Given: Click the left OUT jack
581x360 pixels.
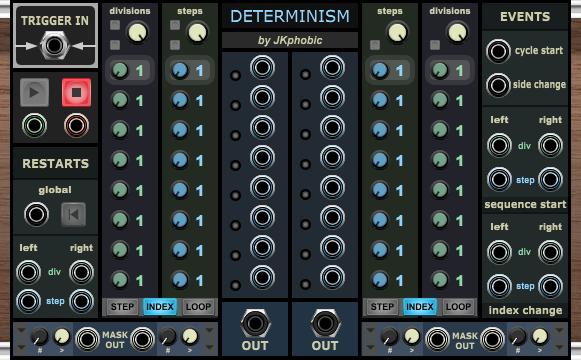Looking at the screenshot, I should pyautogui.click(x=255, y=323).
